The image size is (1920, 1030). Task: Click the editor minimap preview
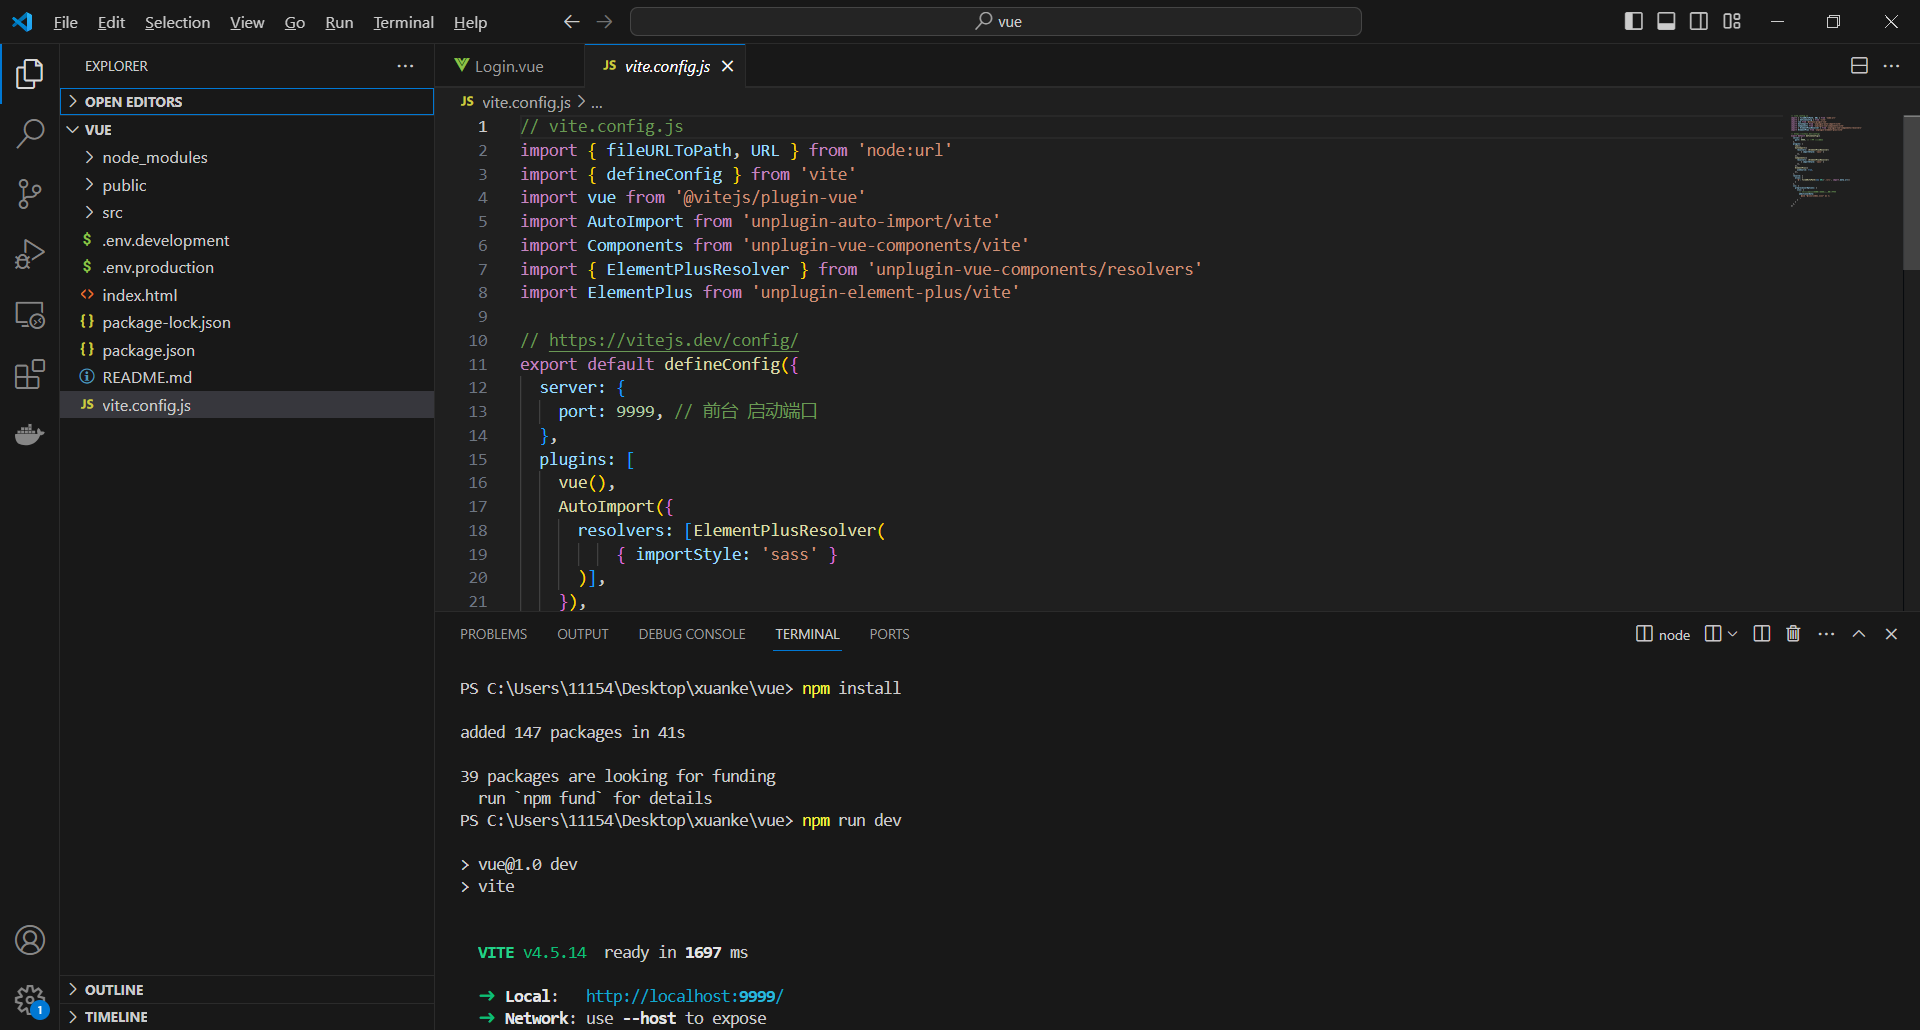click(x=1827, y=160)
